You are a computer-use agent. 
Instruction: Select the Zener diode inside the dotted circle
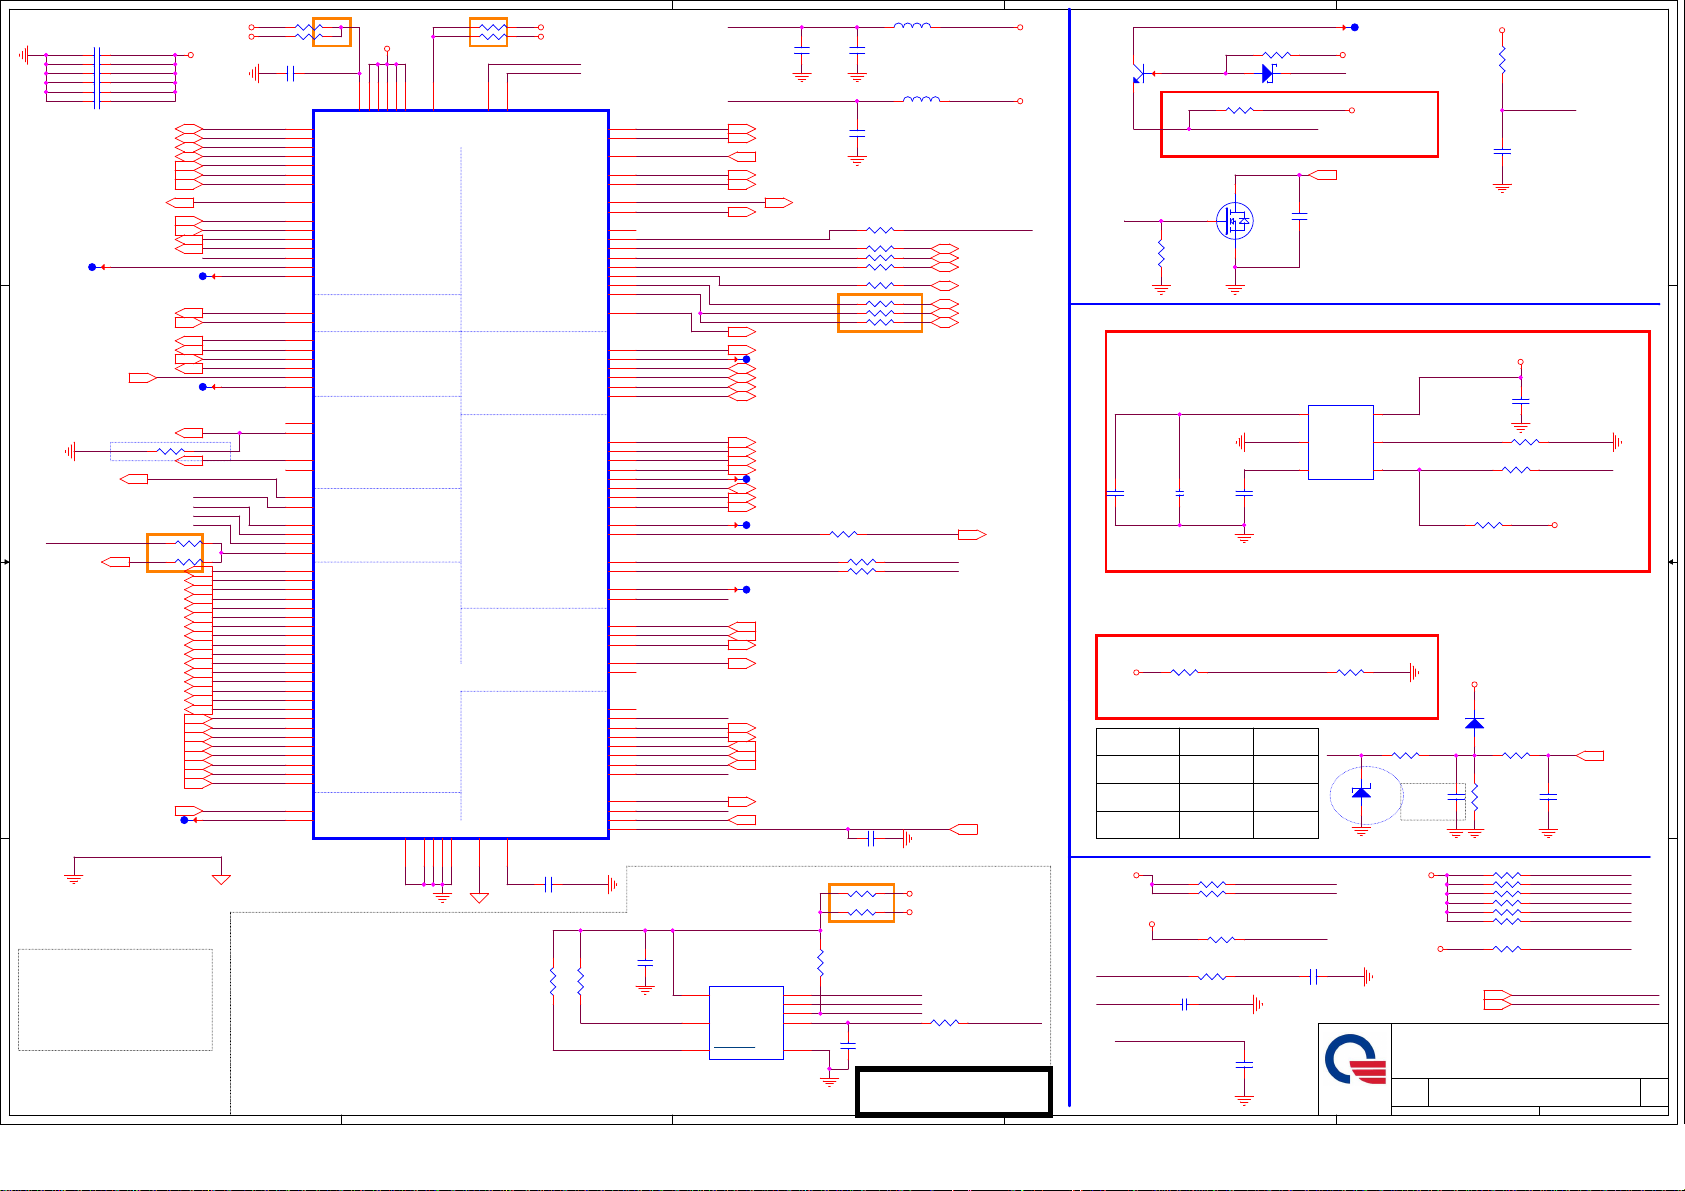click(x=1361, y=793)
